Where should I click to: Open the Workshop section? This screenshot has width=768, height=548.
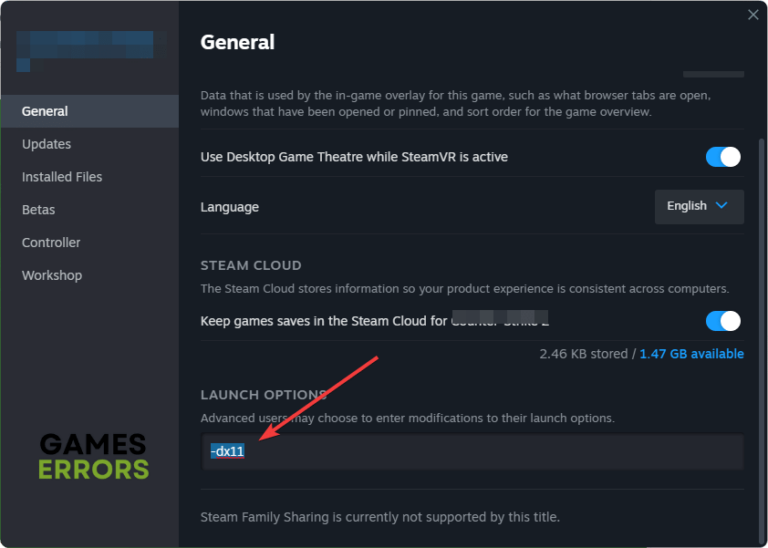pyautogui.click(x=52, y=276)
